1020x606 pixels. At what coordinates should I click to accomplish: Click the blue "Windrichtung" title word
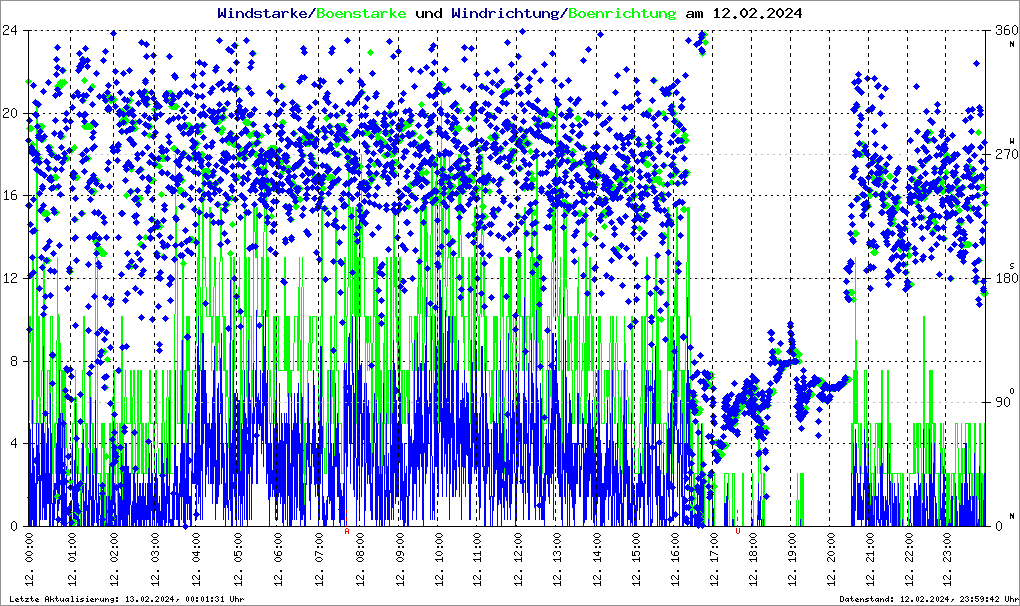tap(503, 13)
